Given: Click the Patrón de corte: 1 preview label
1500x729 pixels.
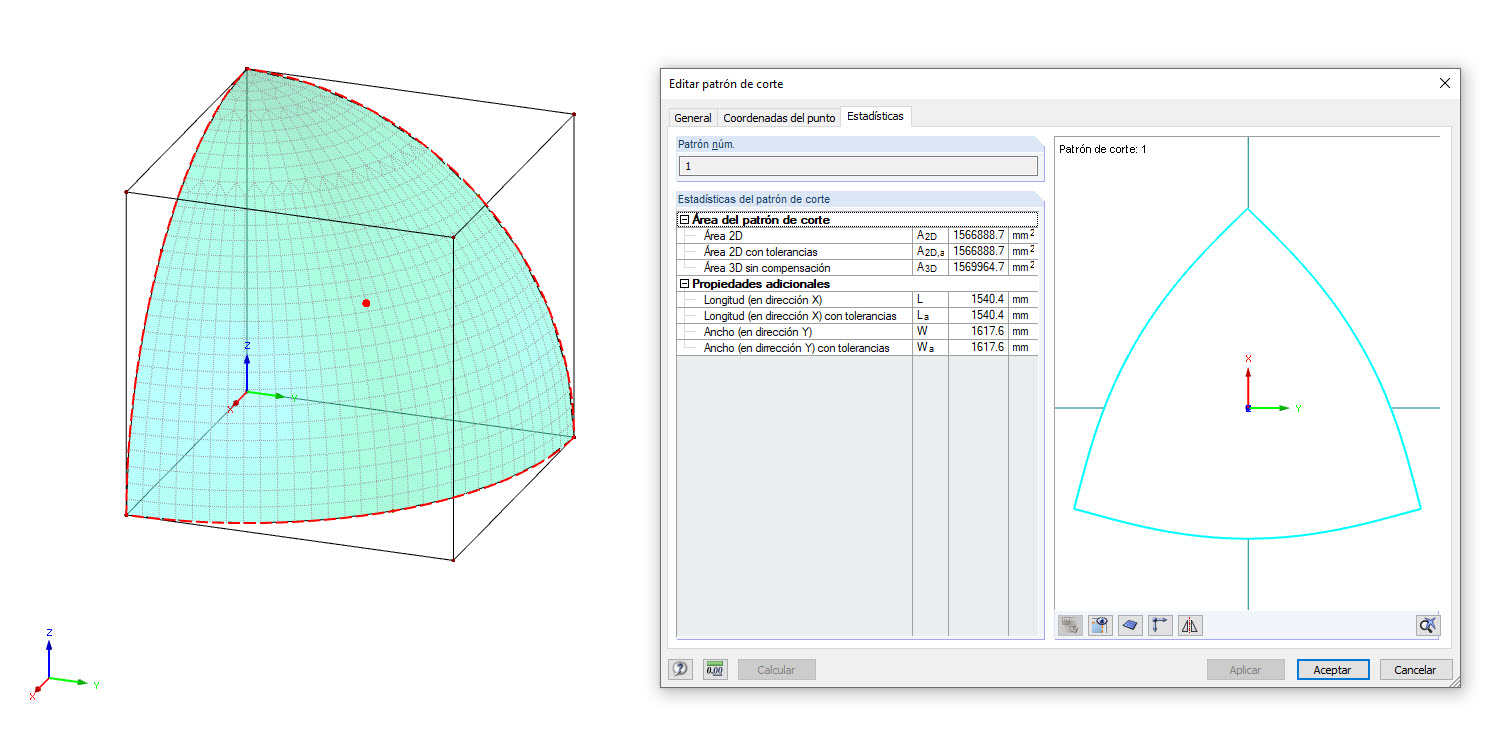Looking at the screenshot, I should [x=1102, y=149].
